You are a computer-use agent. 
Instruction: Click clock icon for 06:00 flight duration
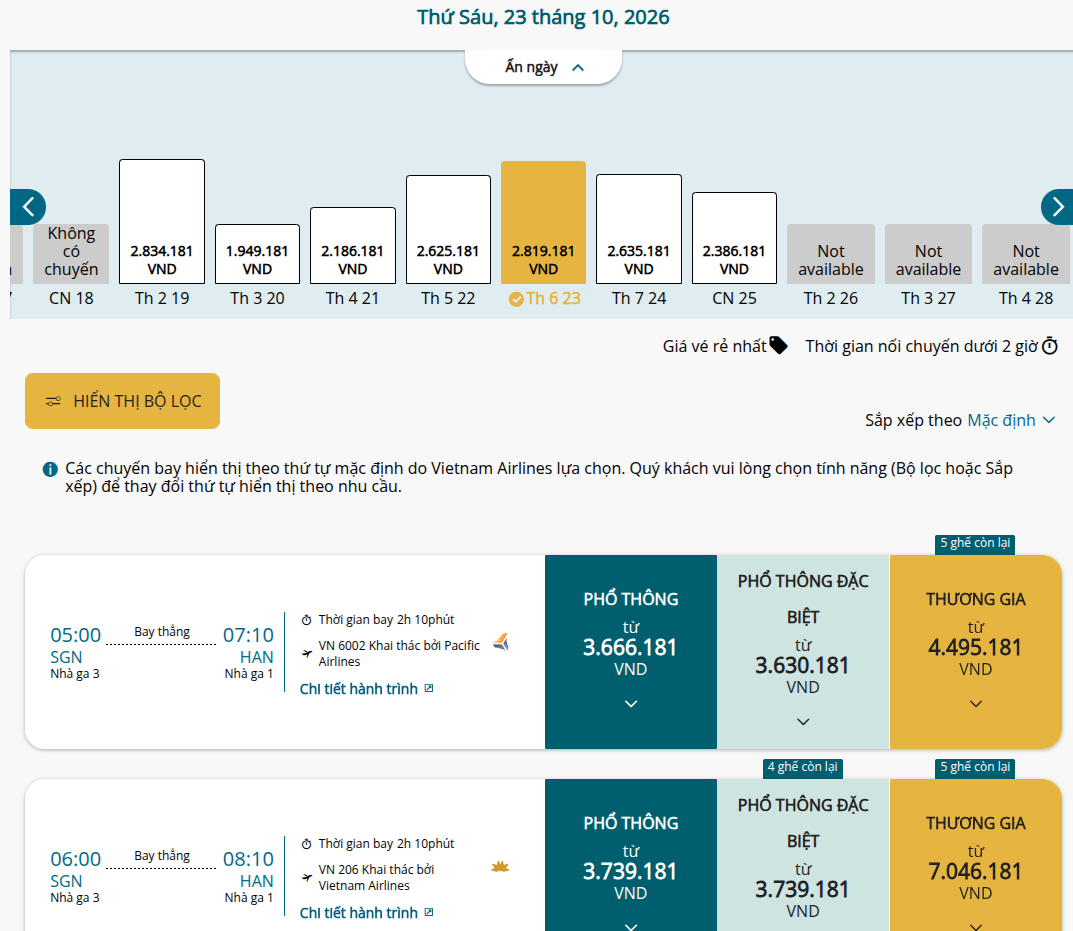[x=307, y=844]
